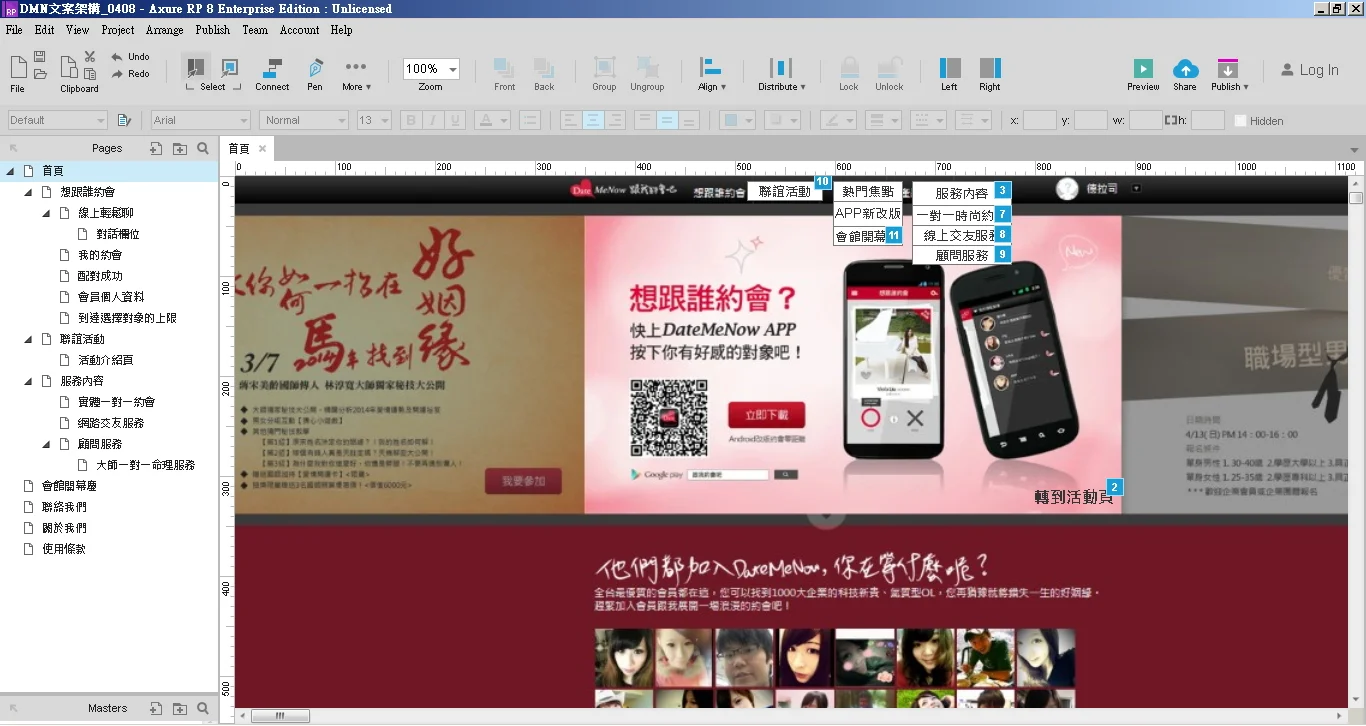Open the line color picker
This screenshot has width=1366, height=726.
837,120
